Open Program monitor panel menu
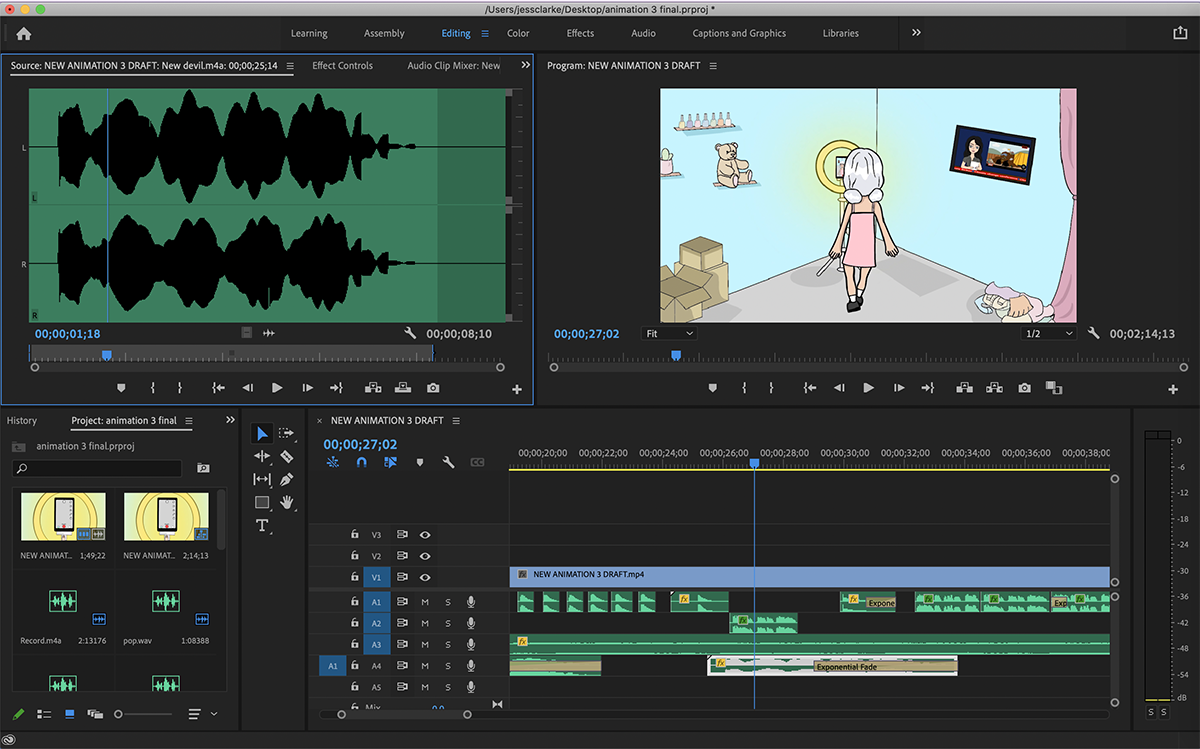The height and width of the screenshot is (749, 1200). click(x=713, y=66)
